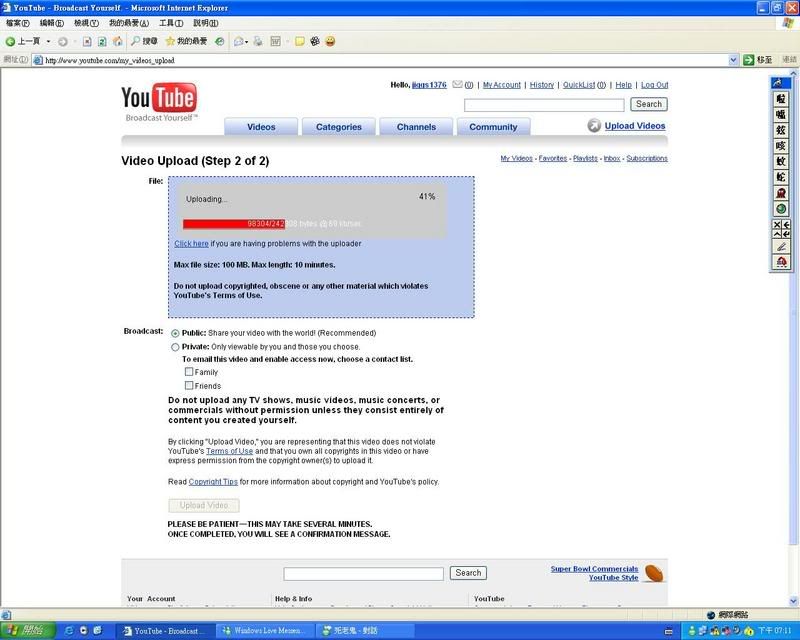This screenshot has width=800, height=640.
Task: Open the 編輯(E) Edit menu
Action: (52, 23)
